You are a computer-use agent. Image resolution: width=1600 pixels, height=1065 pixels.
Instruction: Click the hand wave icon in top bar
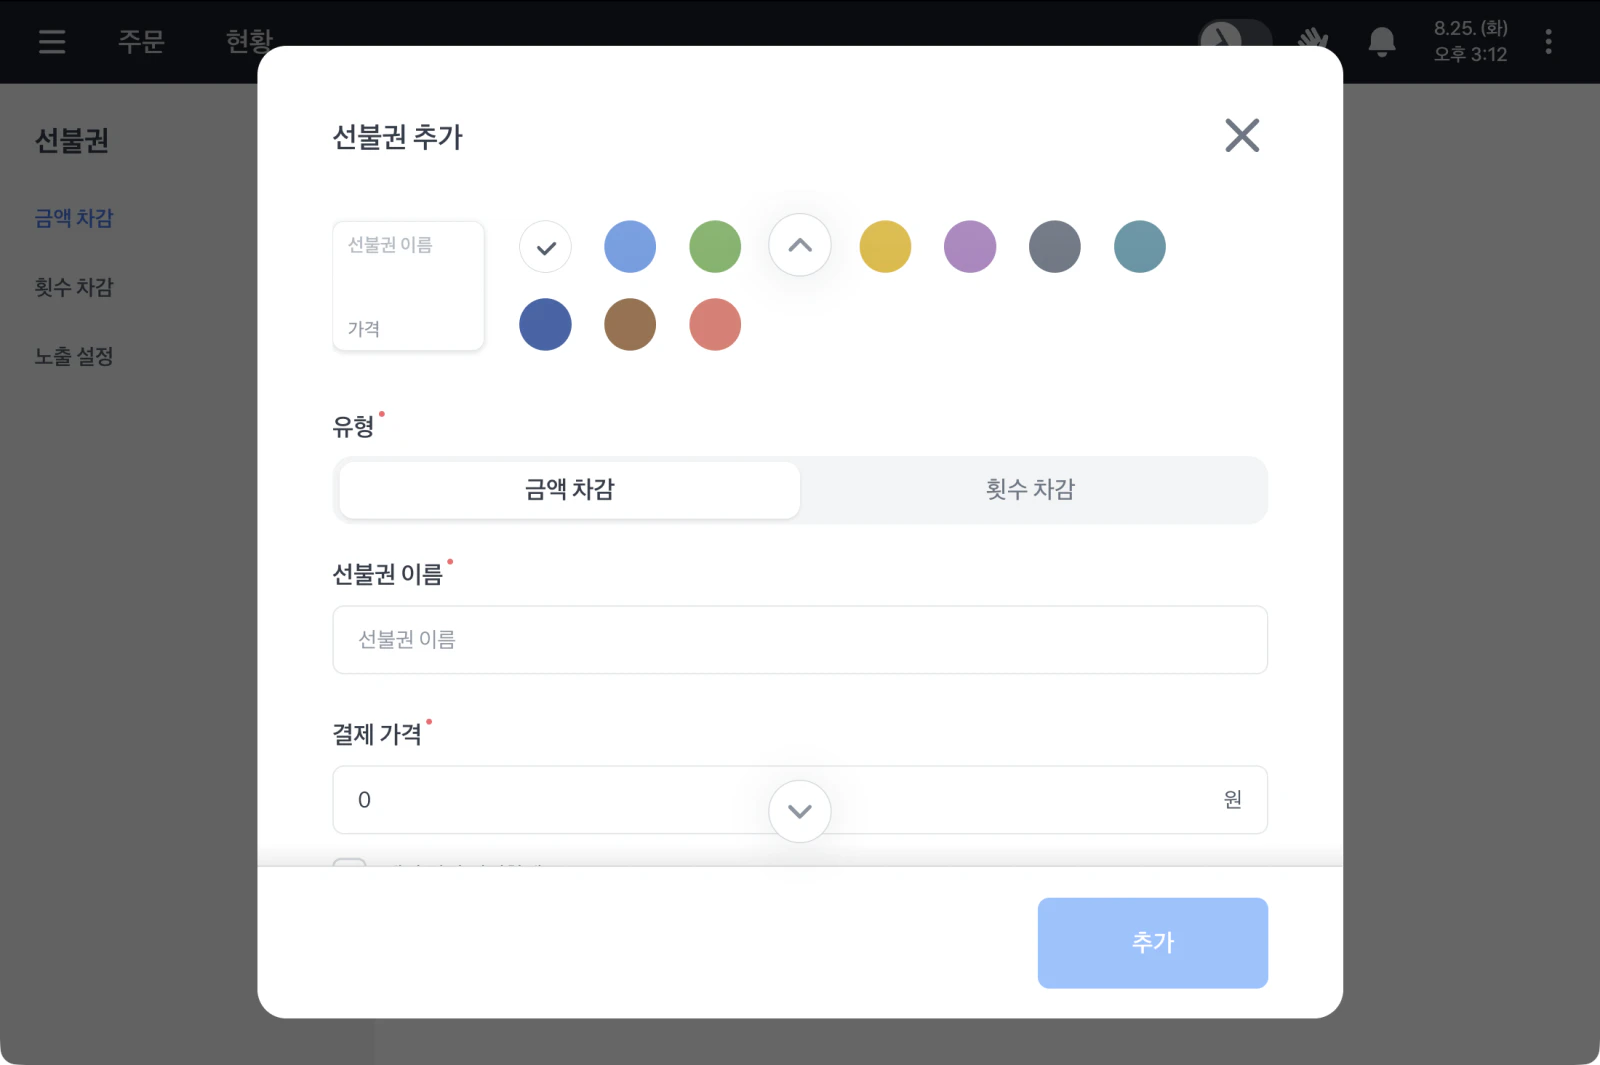pyautogui.click(x=1312, y=40)
